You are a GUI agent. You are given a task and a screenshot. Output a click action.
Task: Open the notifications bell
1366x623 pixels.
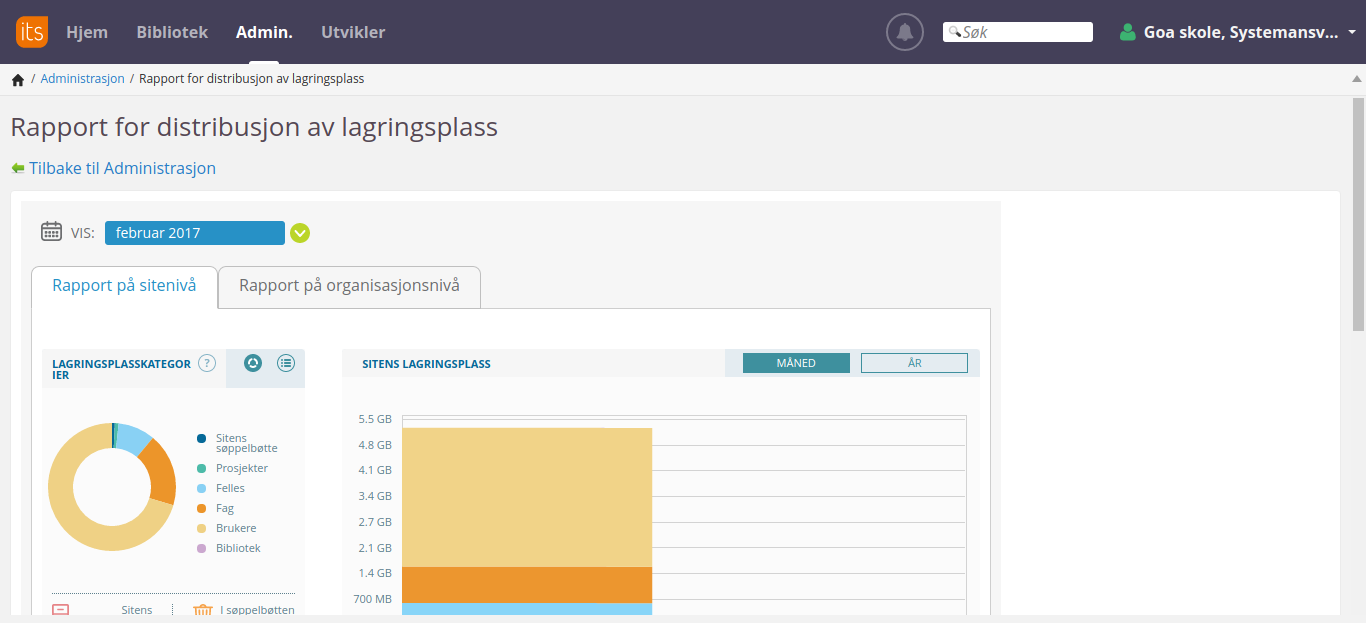(x=905, y=32)
